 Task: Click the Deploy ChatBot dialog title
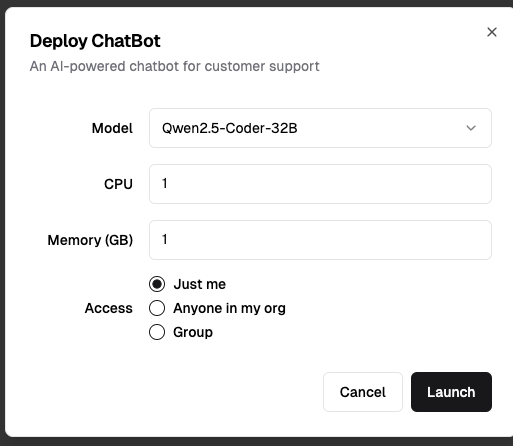[95, 41]
